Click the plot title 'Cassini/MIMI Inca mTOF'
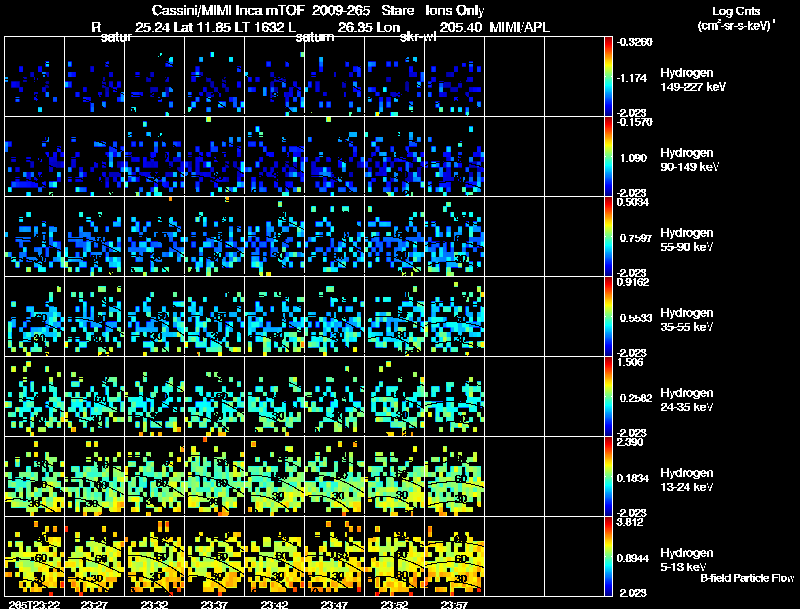 coord(228,11)
